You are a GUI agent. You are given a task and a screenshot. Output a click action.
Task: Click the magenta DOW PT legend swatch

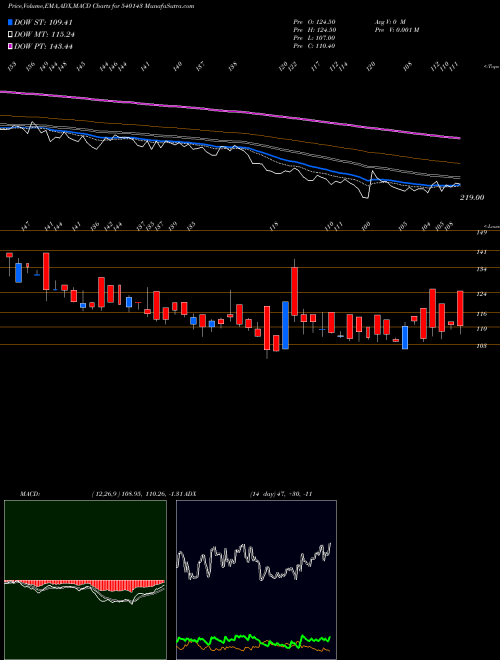10,46
